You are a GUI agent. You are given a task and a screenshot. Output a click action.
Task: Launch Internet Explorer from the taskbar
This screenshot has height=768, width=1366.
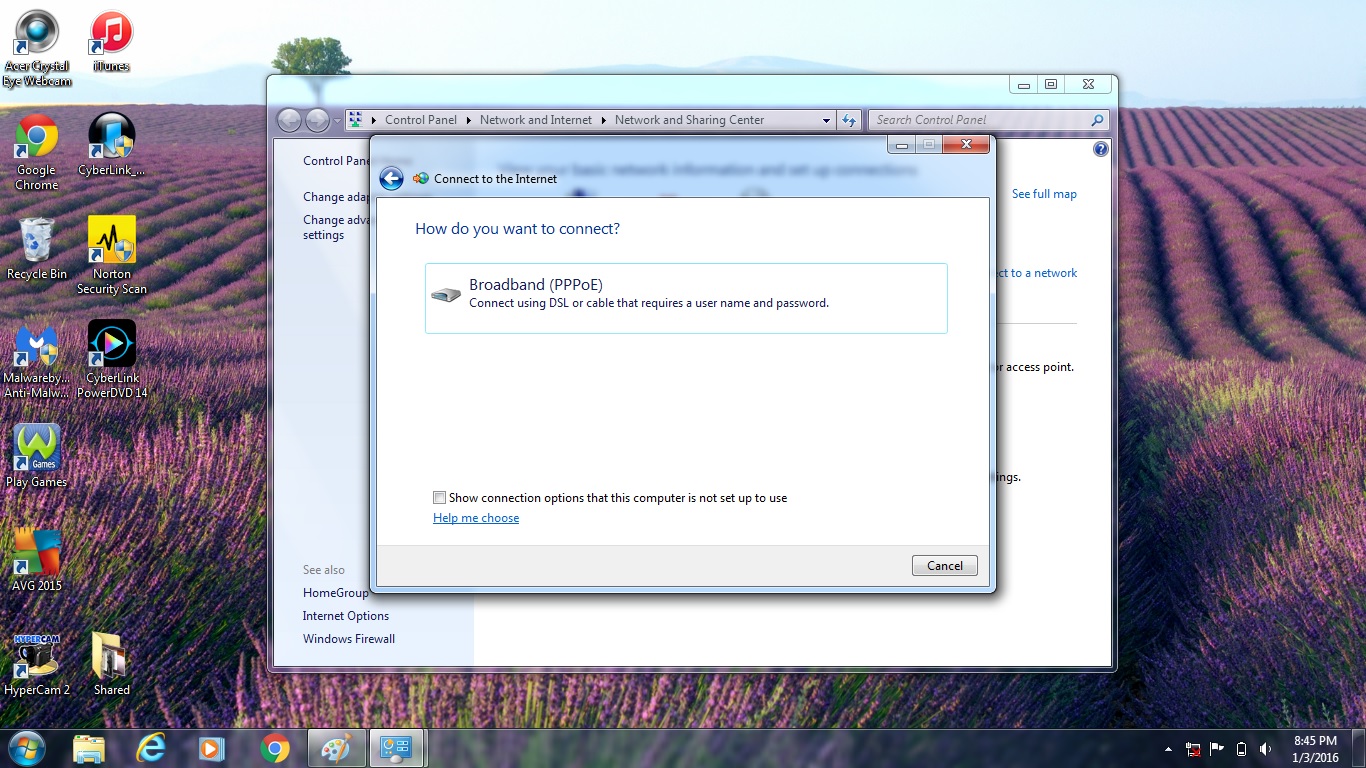tap(151, 748)
